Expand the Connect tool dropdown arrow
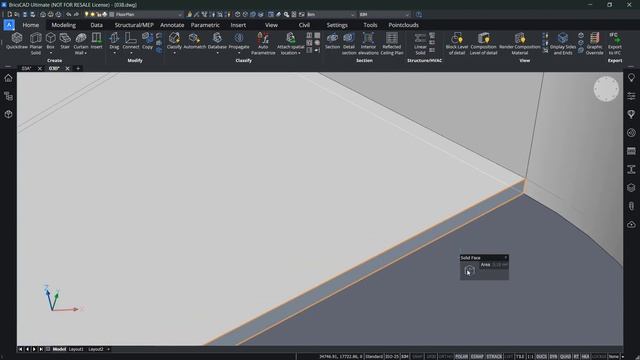The height and width of the screenshot is (360, 640). pos(131,53)
